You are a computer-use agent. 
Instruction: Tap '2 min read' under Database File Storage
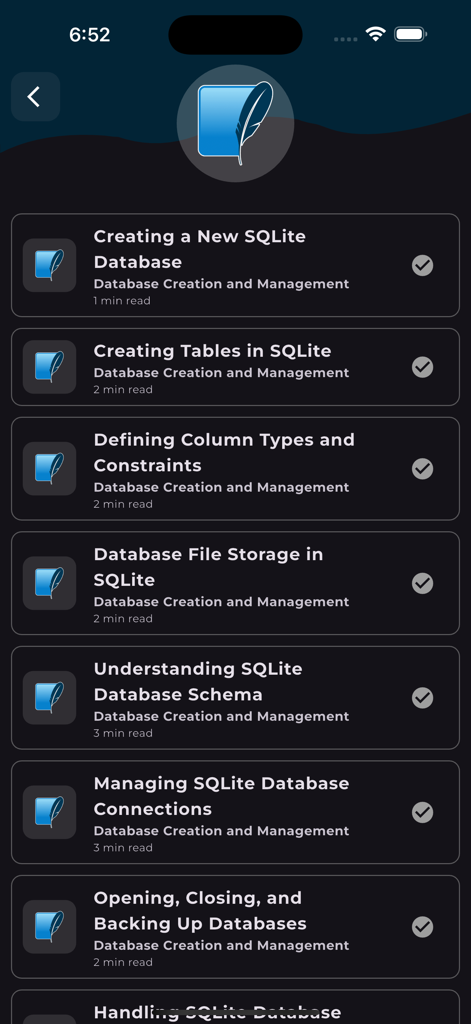pyautogui.click(x=123, y=618)
